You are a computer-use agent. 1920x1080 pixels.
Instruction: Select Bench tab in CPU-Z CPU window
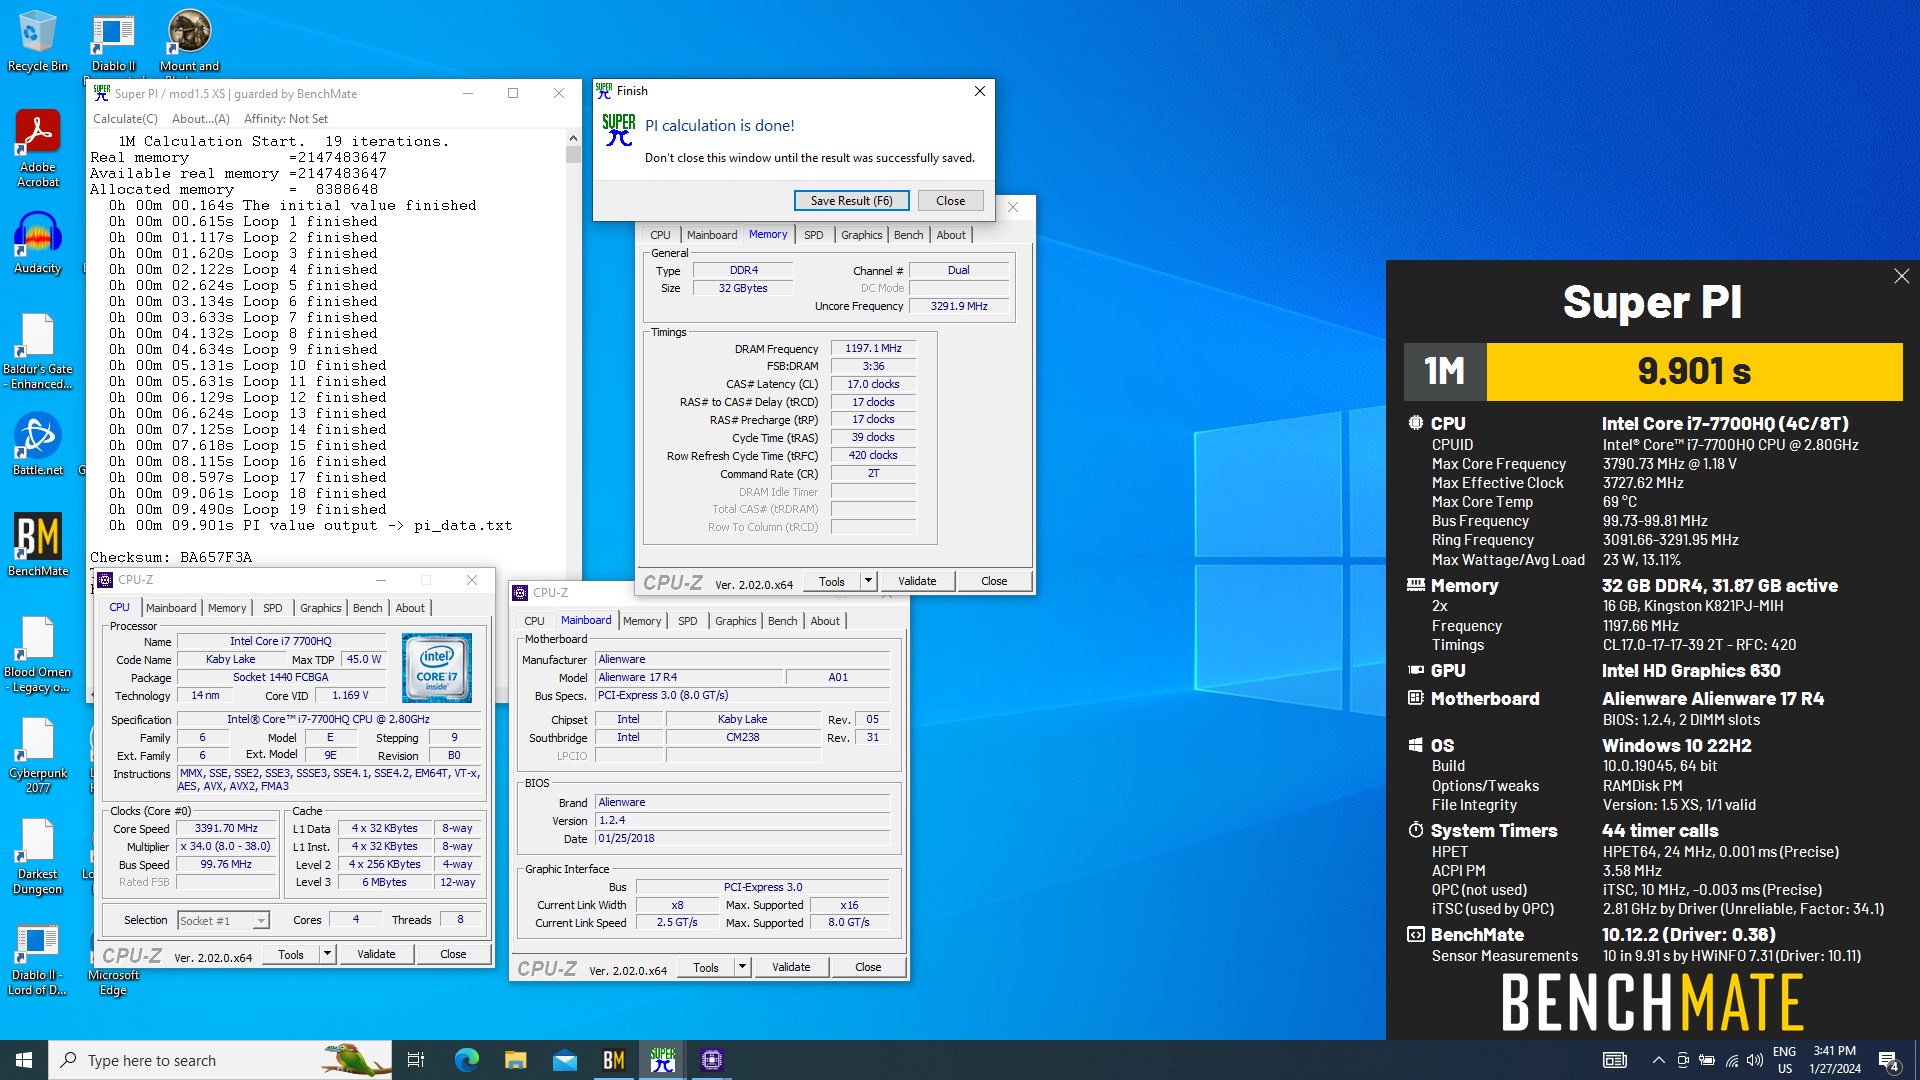(x=367, y=608)
